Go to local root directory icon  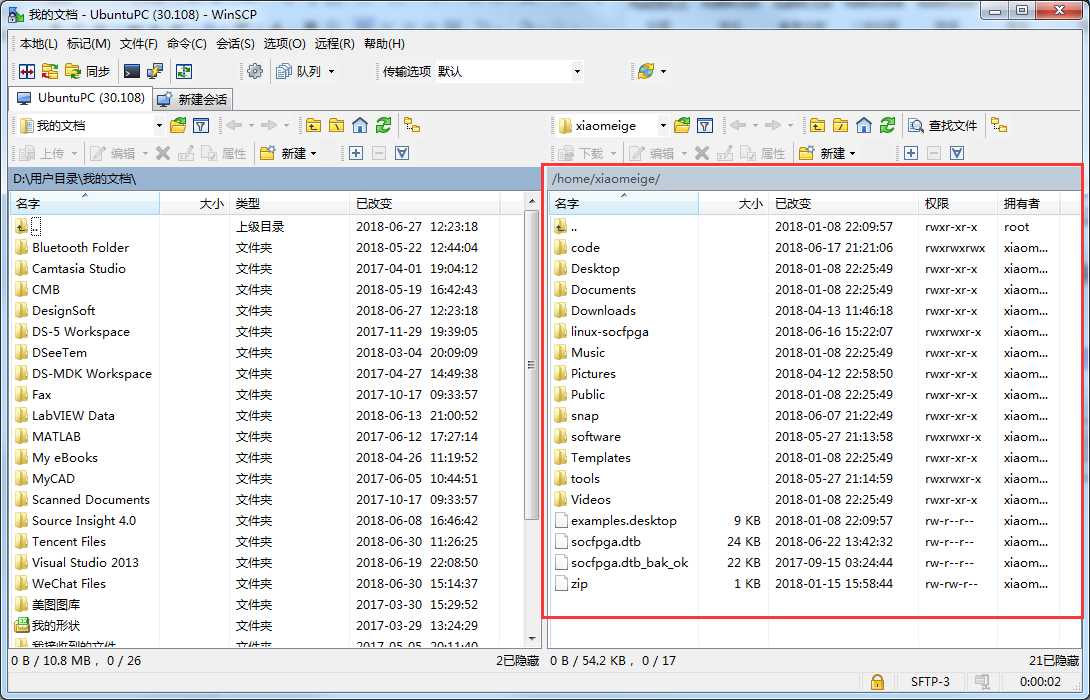pos(336,126)
